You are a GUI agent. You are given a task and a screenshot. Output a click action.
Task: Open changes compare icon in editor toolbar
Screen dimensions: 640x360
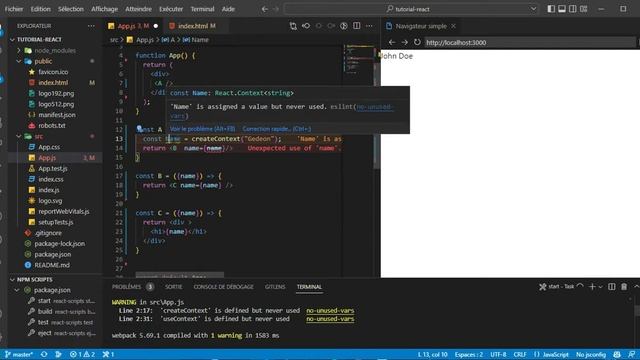293,26
